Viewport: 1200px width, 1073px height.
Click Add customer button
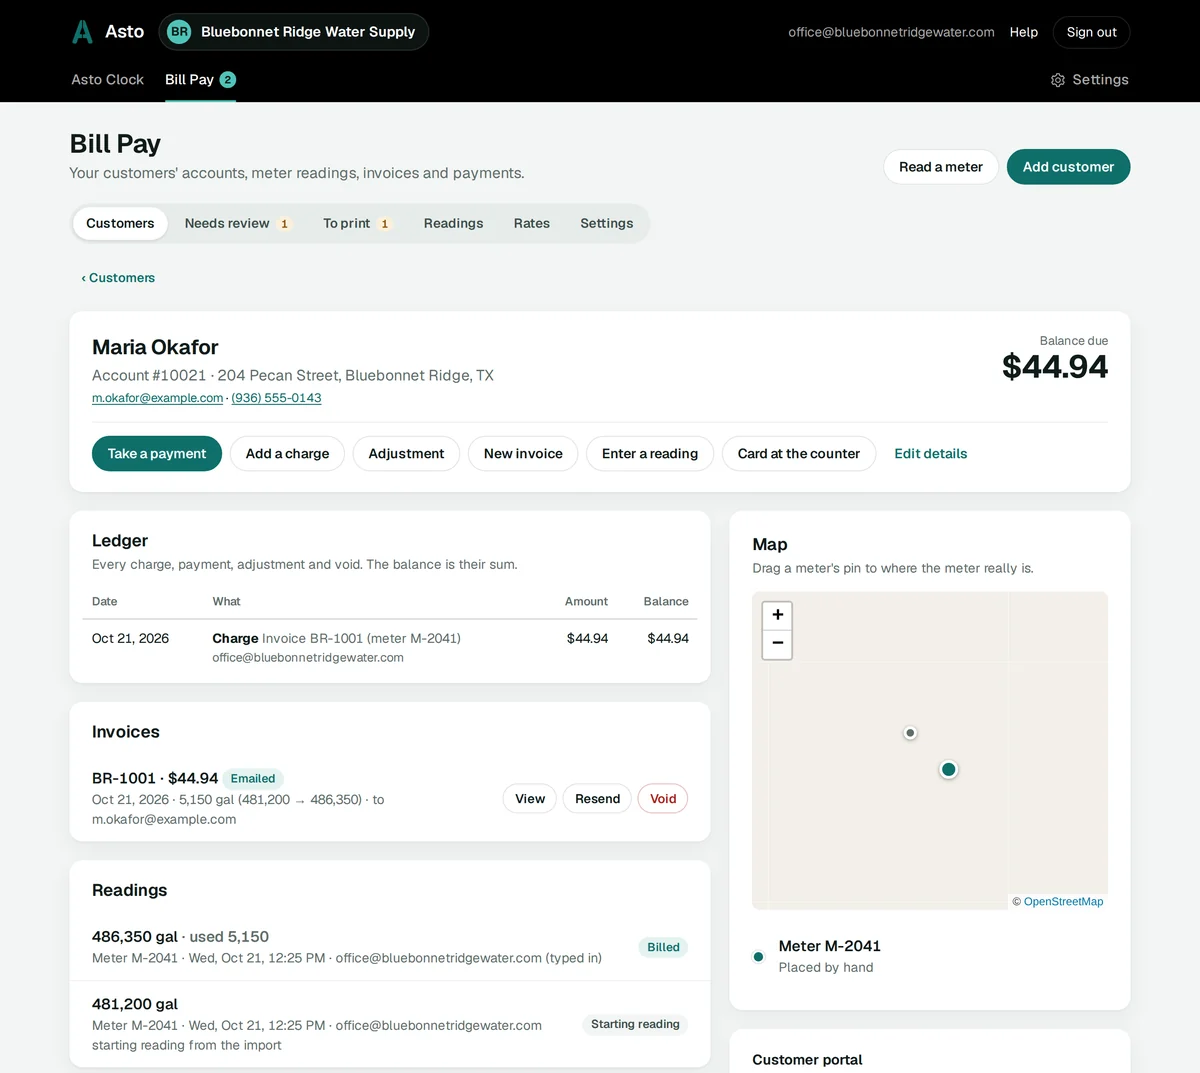[x=1068, y=167]
